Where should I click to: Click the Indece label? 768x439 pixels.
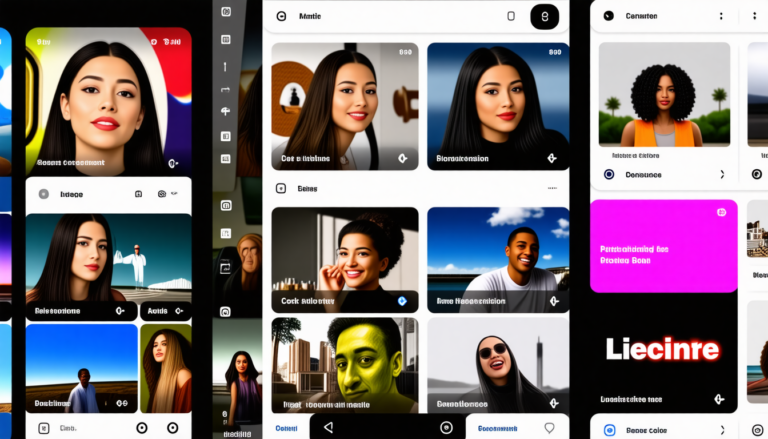[x=72, y=195]
